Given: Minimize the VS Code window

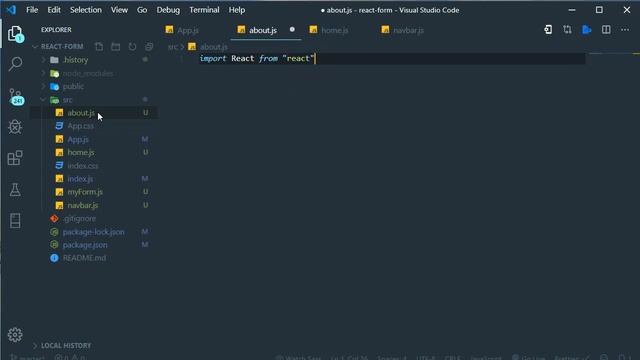Looking at the screenshot, I should [x=572, y=10].
